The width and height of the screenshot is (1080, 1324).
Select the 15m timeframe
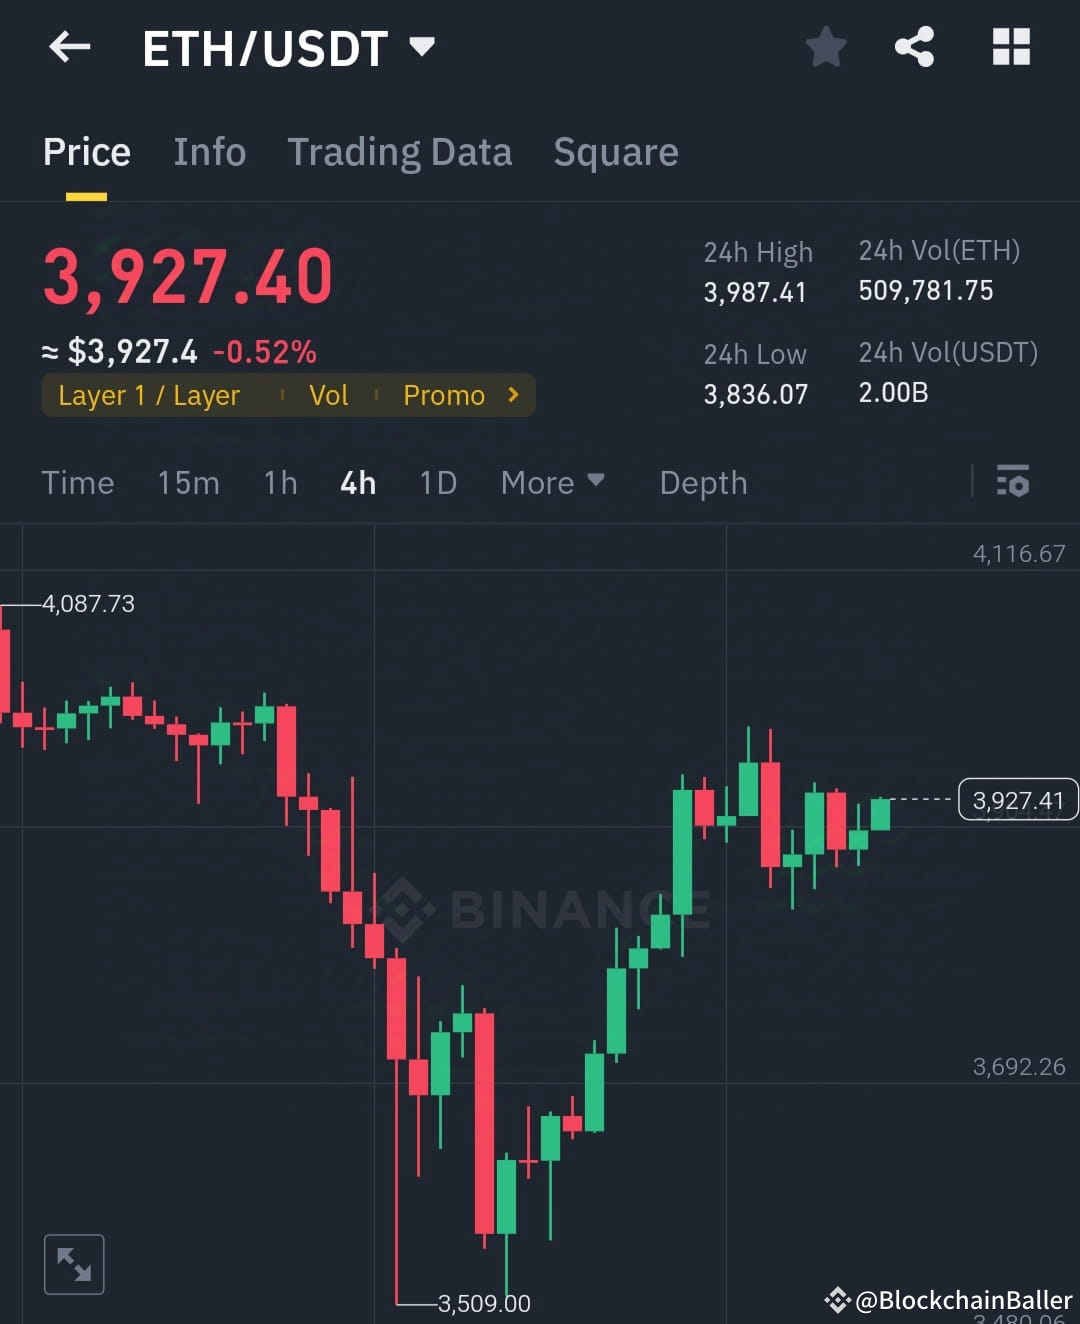188,483
